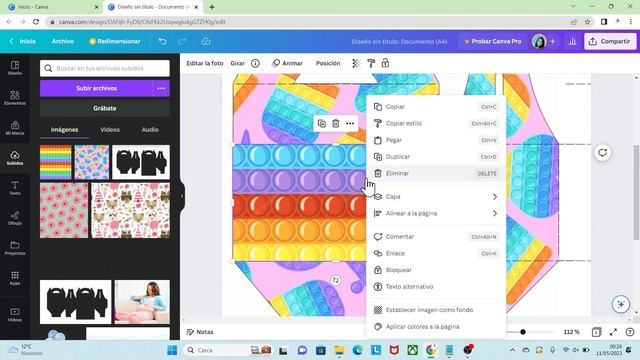The height and width of the screenshot is (360, 640).
Task: Select Texto alternativo from context menu
Action: point(436,287)
